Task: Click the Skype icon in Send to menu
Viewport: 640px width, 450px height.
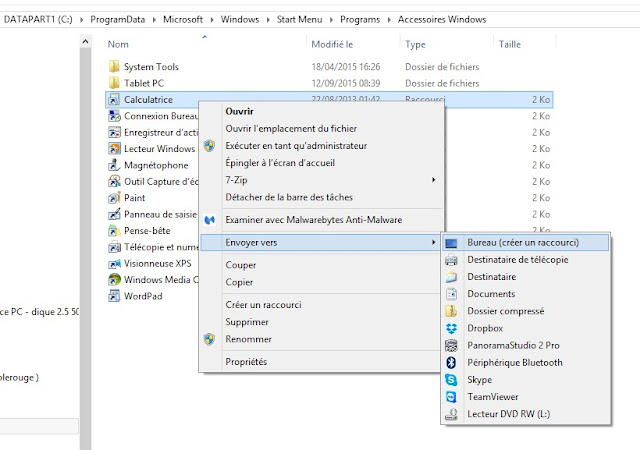Action: pos(451,380)
